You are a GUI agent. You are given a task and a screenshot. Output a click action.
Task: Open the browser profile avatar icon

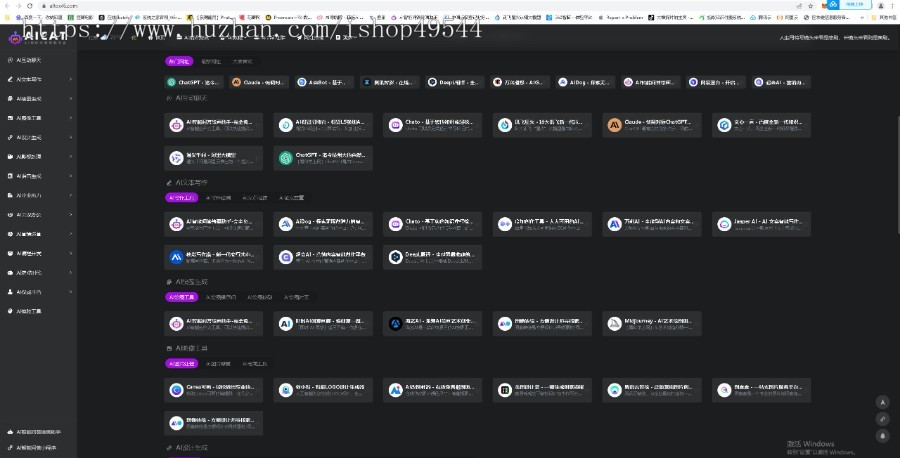(880, 6)
